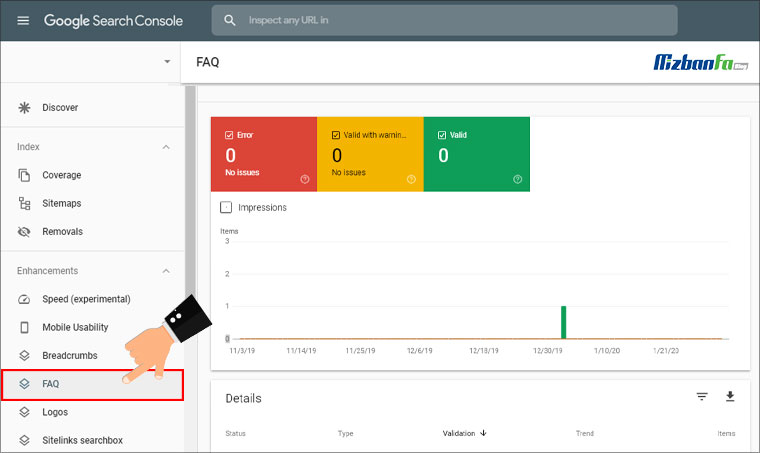The height and width of the screenshot is (453, 760).
Task: Open Sitemaps from the sidebar
Action: 61,203
